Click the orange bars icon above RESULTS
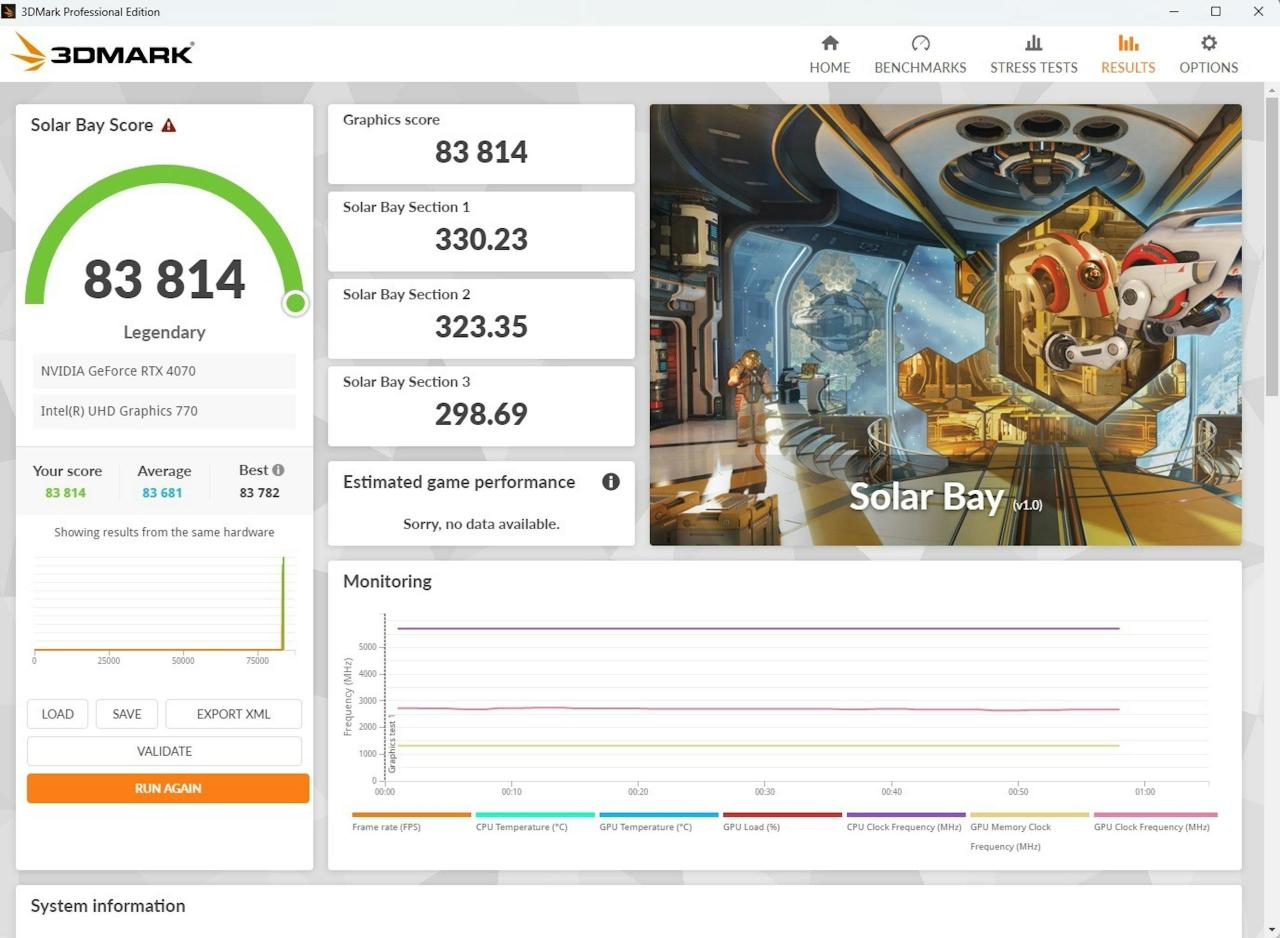Viewport: 1280px width, 938px height. pyautogui.click(x=1128, y=43)
